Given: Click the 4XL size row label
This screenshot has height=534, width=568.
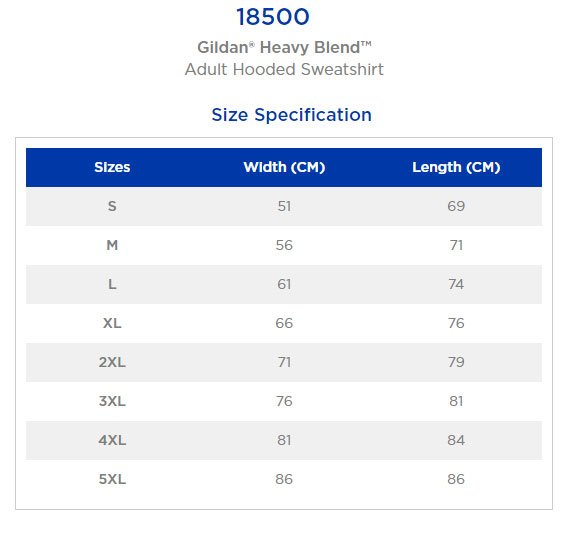Looking at the screenshot, I should [x=112, y=441].
